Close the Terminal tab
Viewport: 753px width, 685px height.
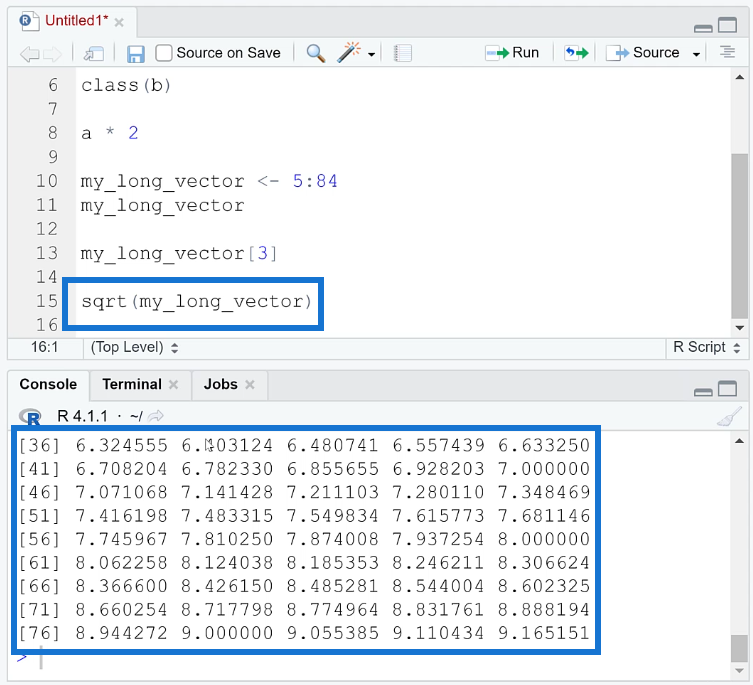(x=173, y=385)
